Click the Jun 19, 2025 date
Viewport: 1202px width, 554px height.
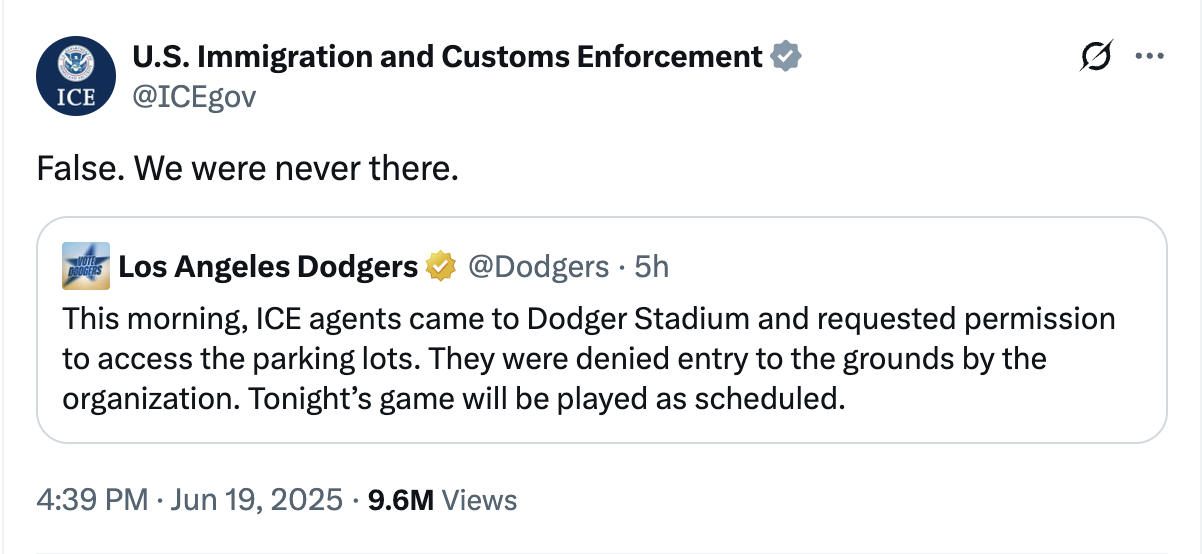(259, 500)
